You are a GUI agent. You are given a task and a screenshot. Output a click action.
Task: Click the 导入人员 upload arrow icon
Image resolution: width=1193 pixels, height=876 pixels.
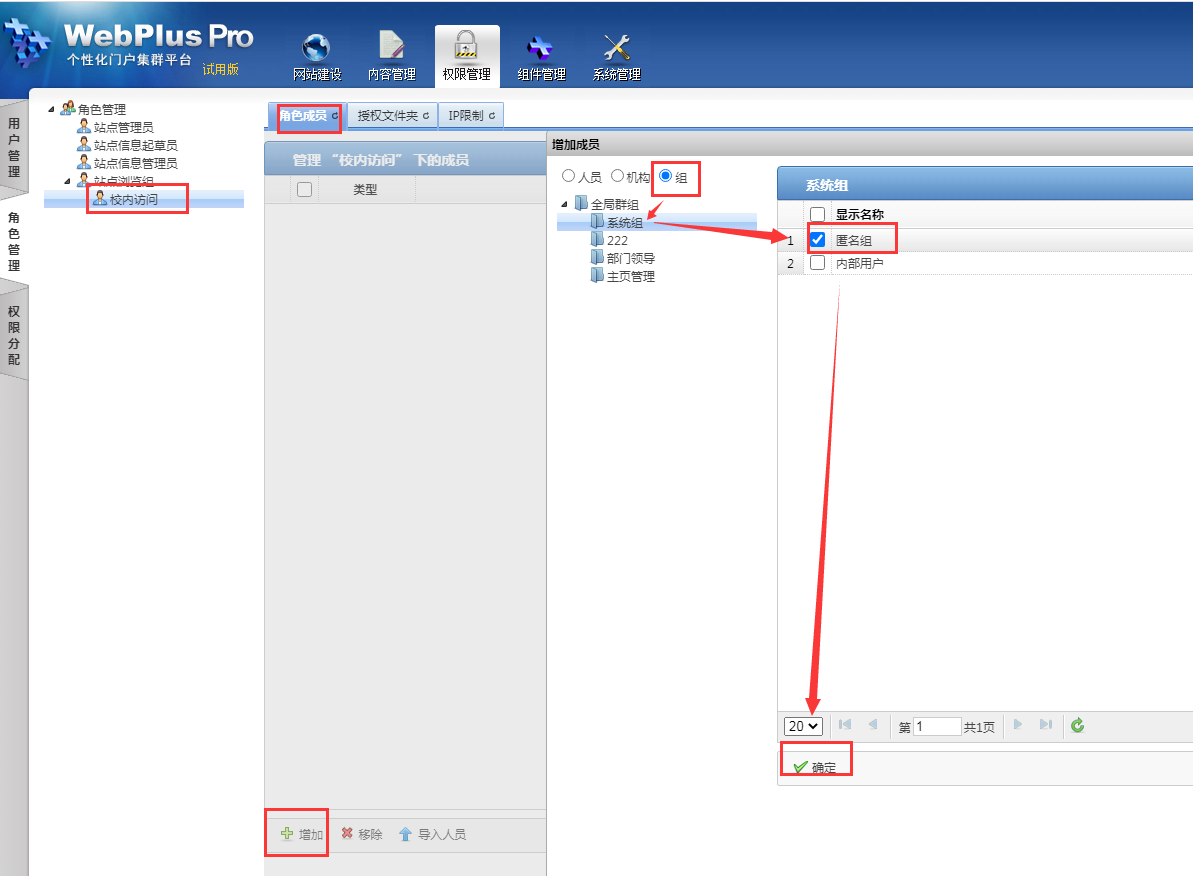405,834
